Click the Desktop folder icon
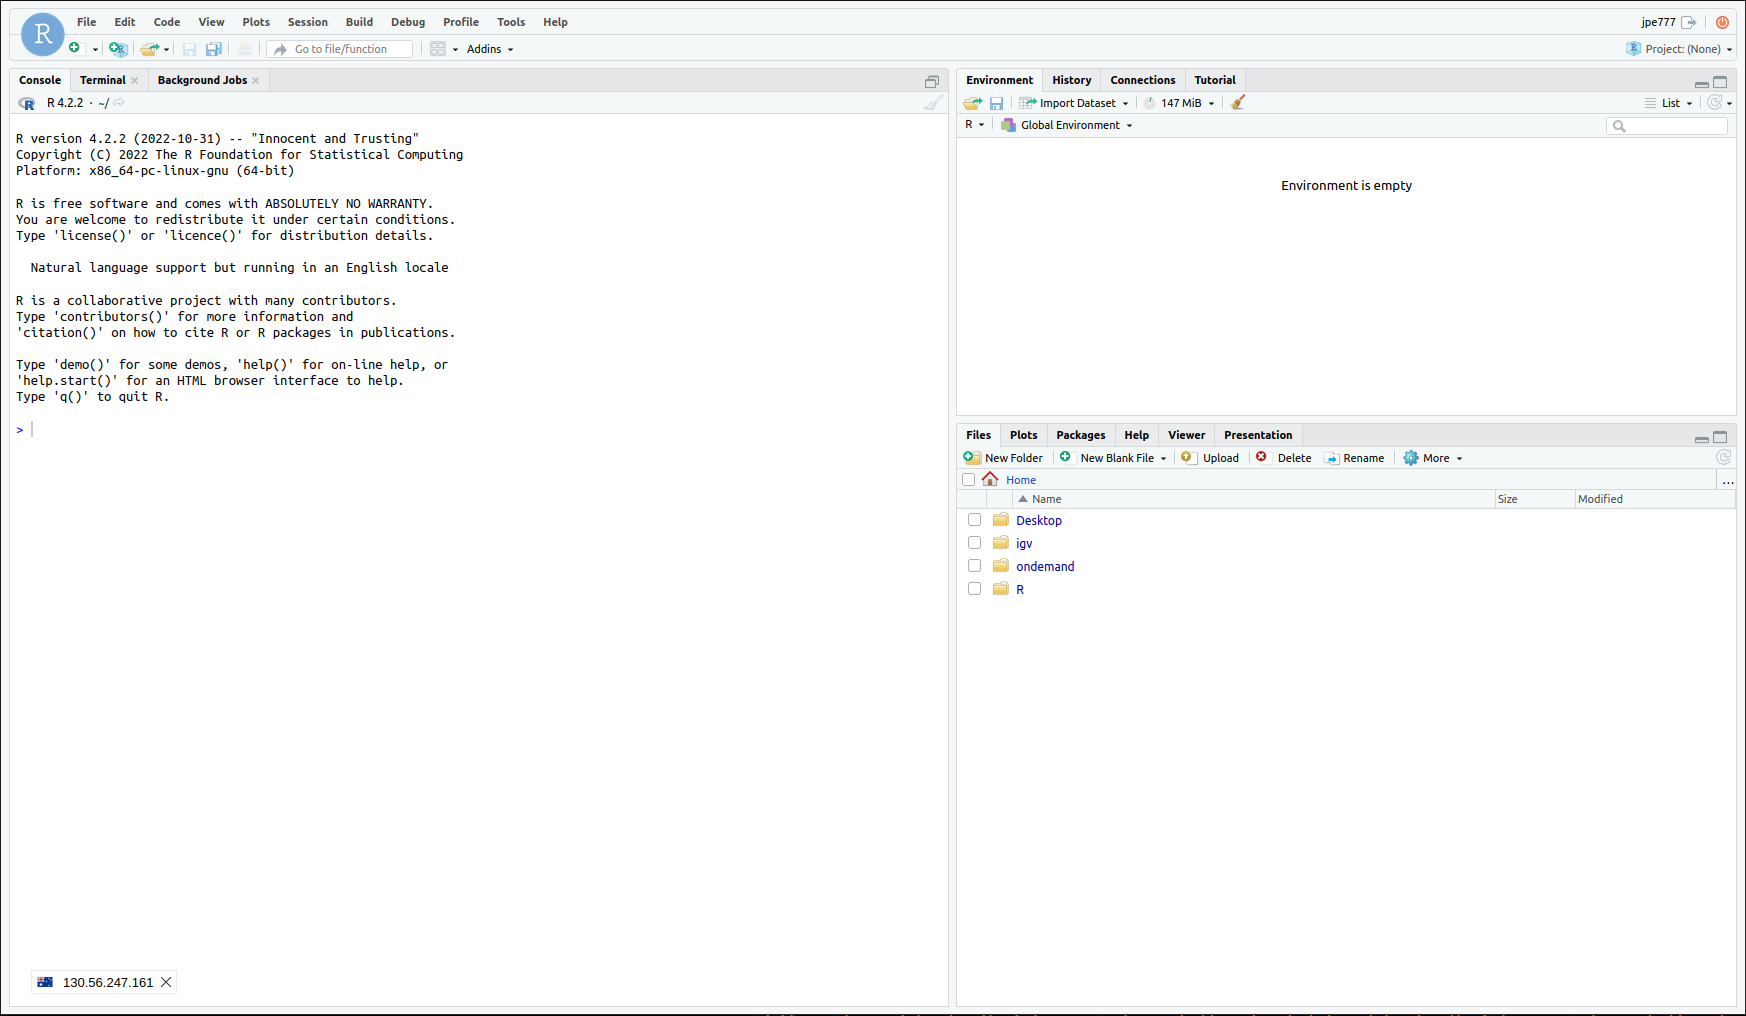 (1001, 520)
